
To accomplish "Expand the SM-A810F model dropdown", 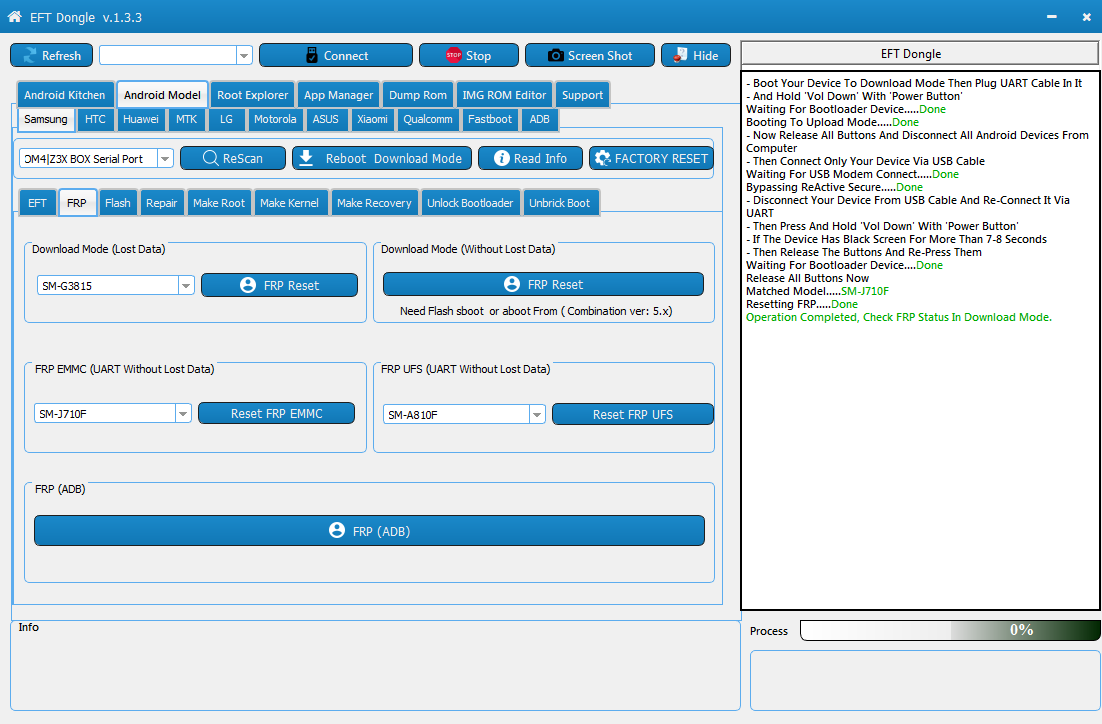I will click(x=537, y=415).
